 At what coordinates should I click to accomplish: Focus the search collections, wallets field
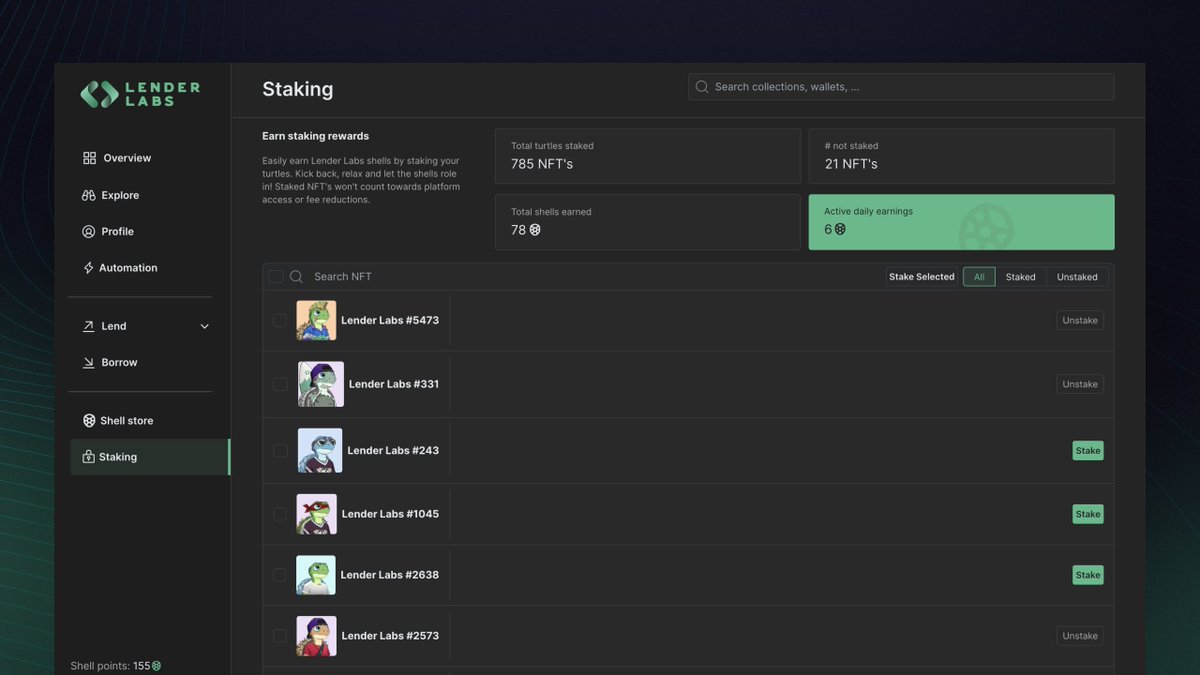pyautogui.click(x=901, y=87)
